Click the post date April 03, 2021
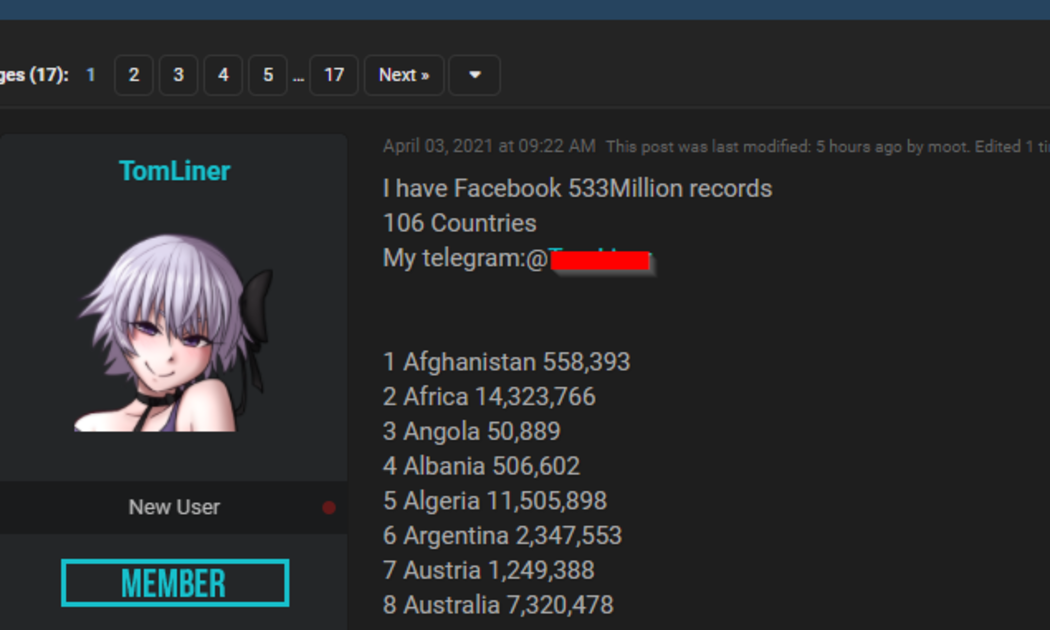 (489, 146)
